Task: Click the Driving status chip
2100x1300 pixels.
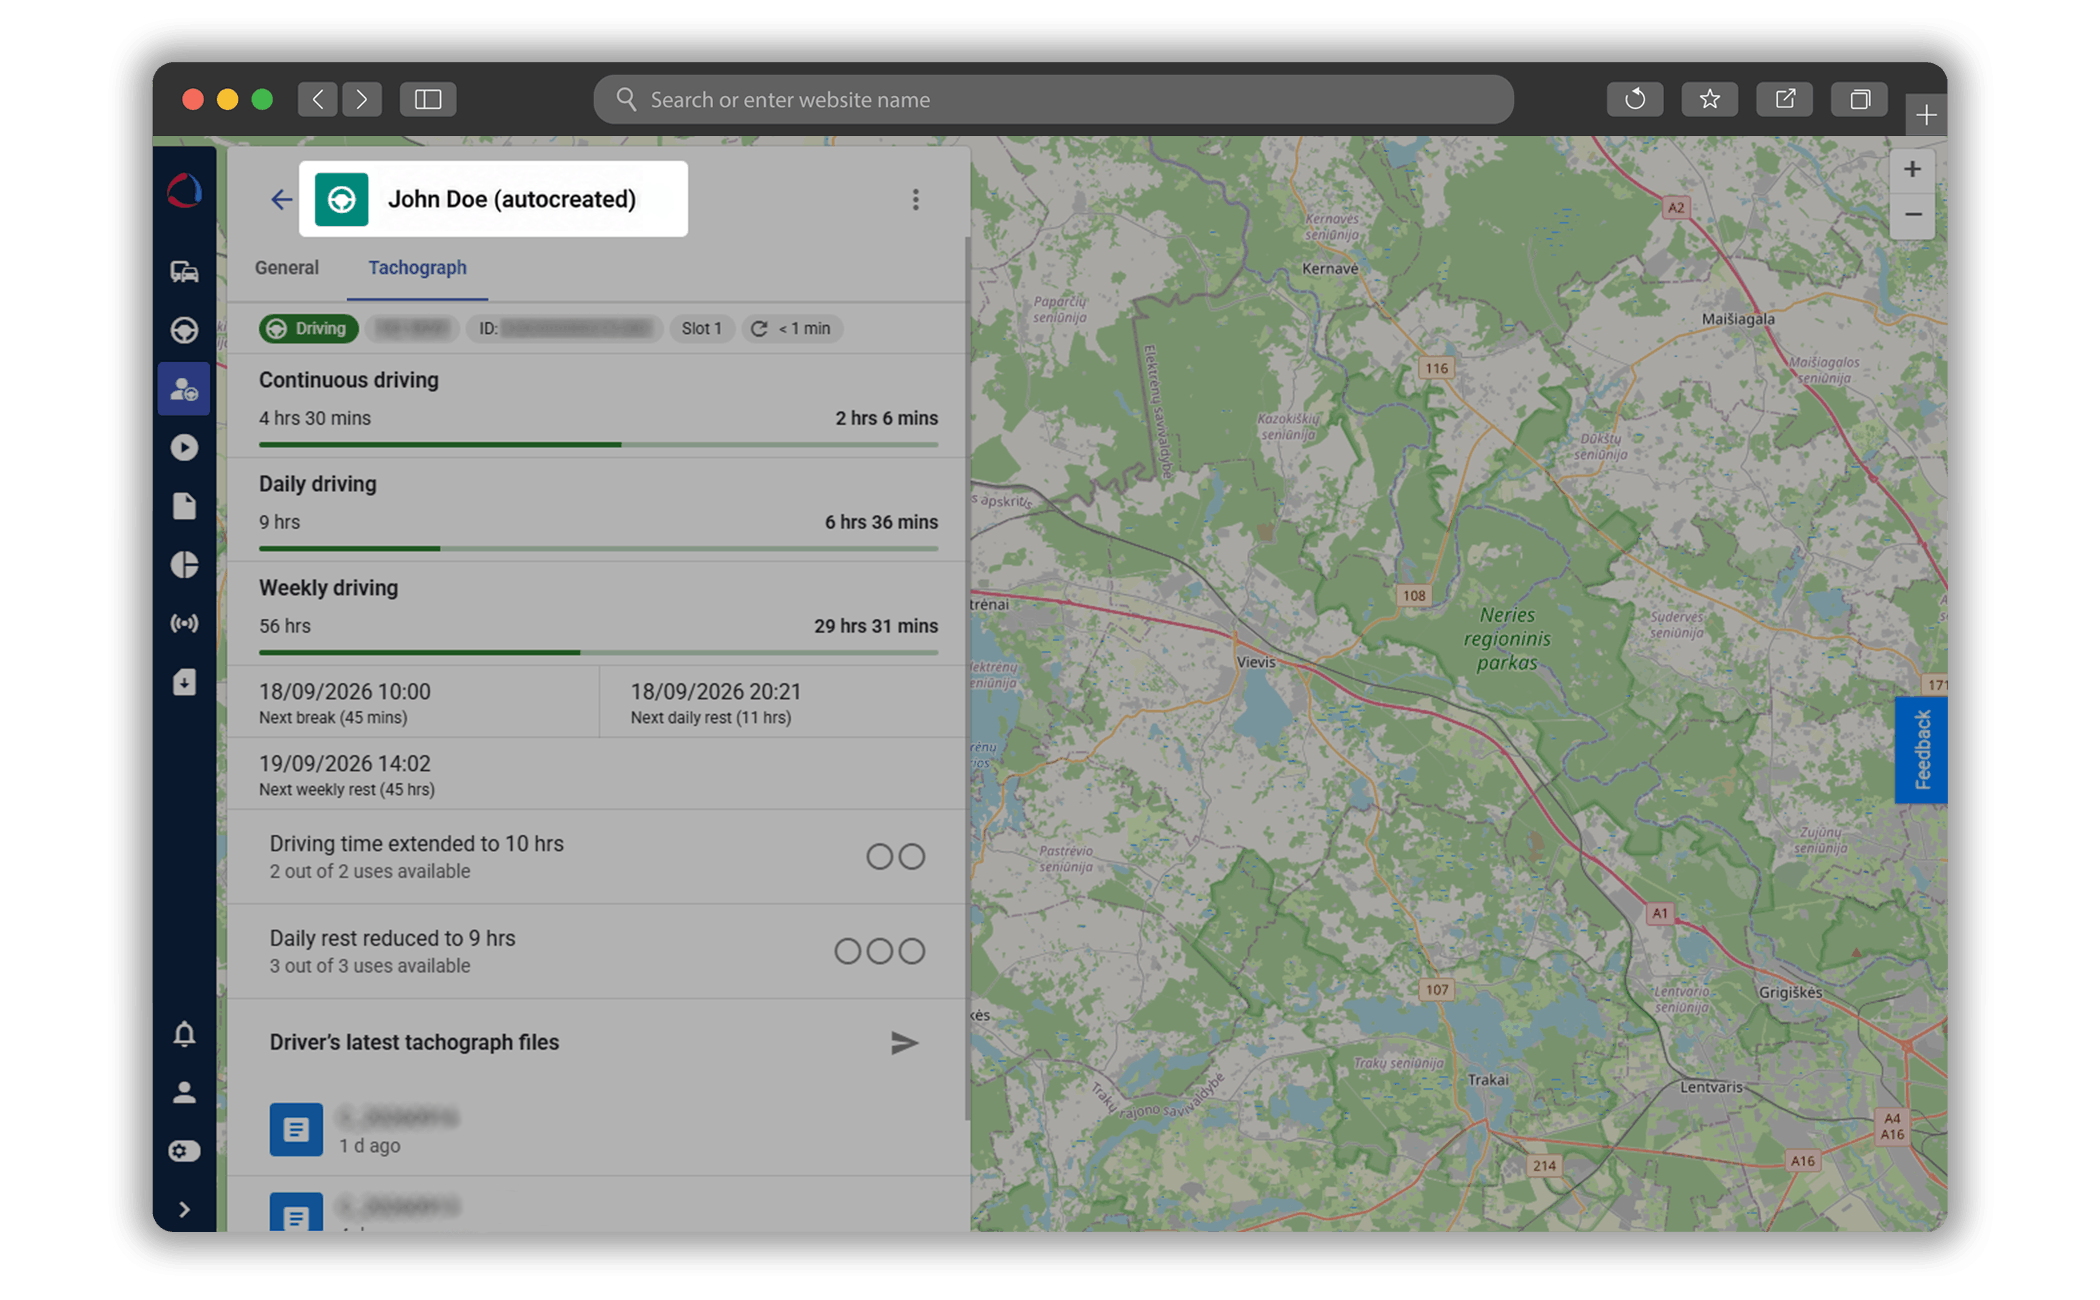Action: 308,328
